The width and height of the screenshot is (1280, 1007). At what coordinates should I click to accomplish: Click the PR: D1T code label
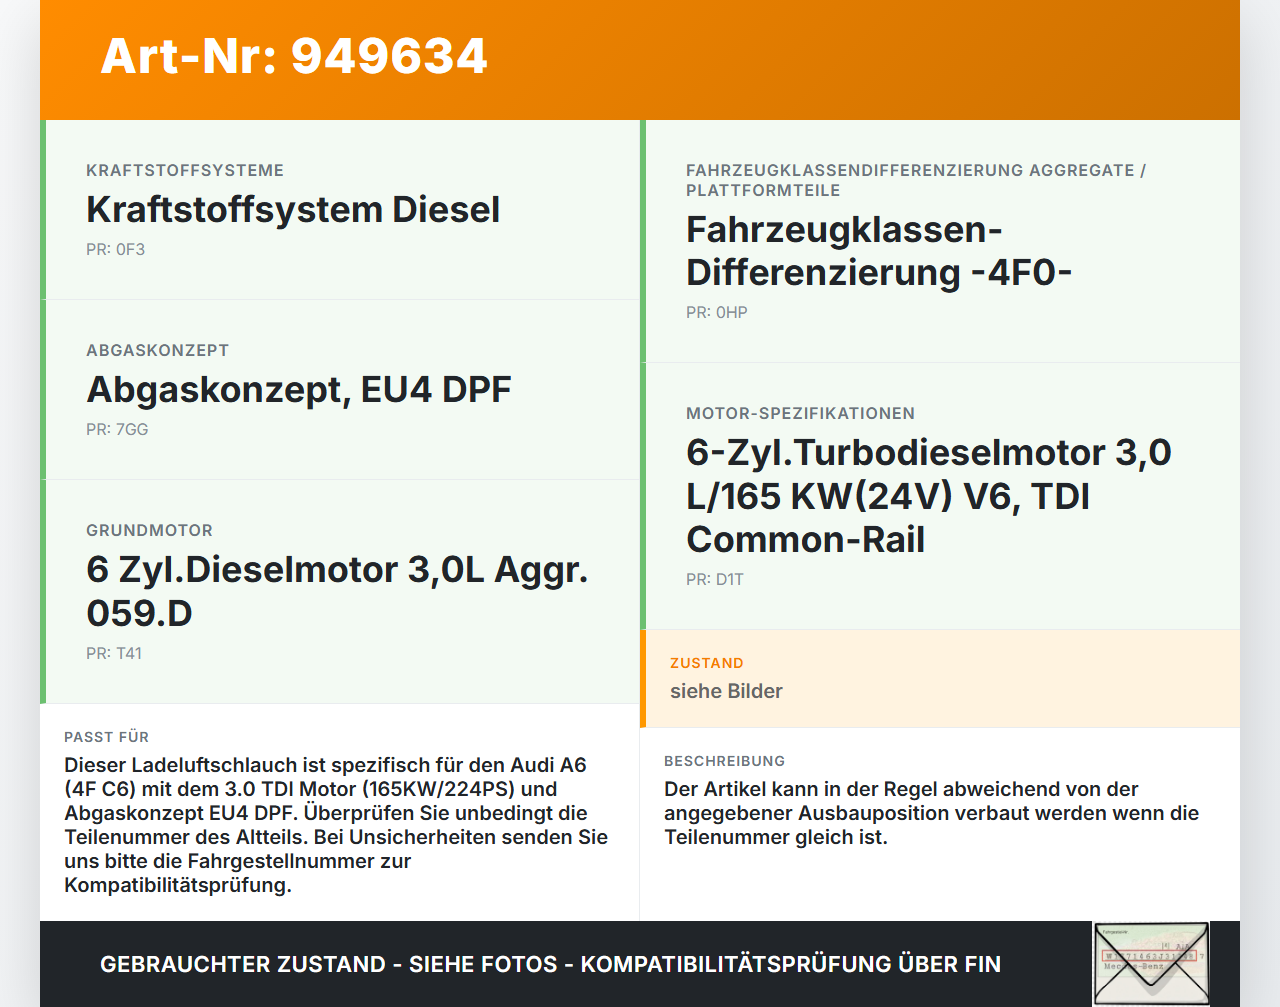pos(714,579)
